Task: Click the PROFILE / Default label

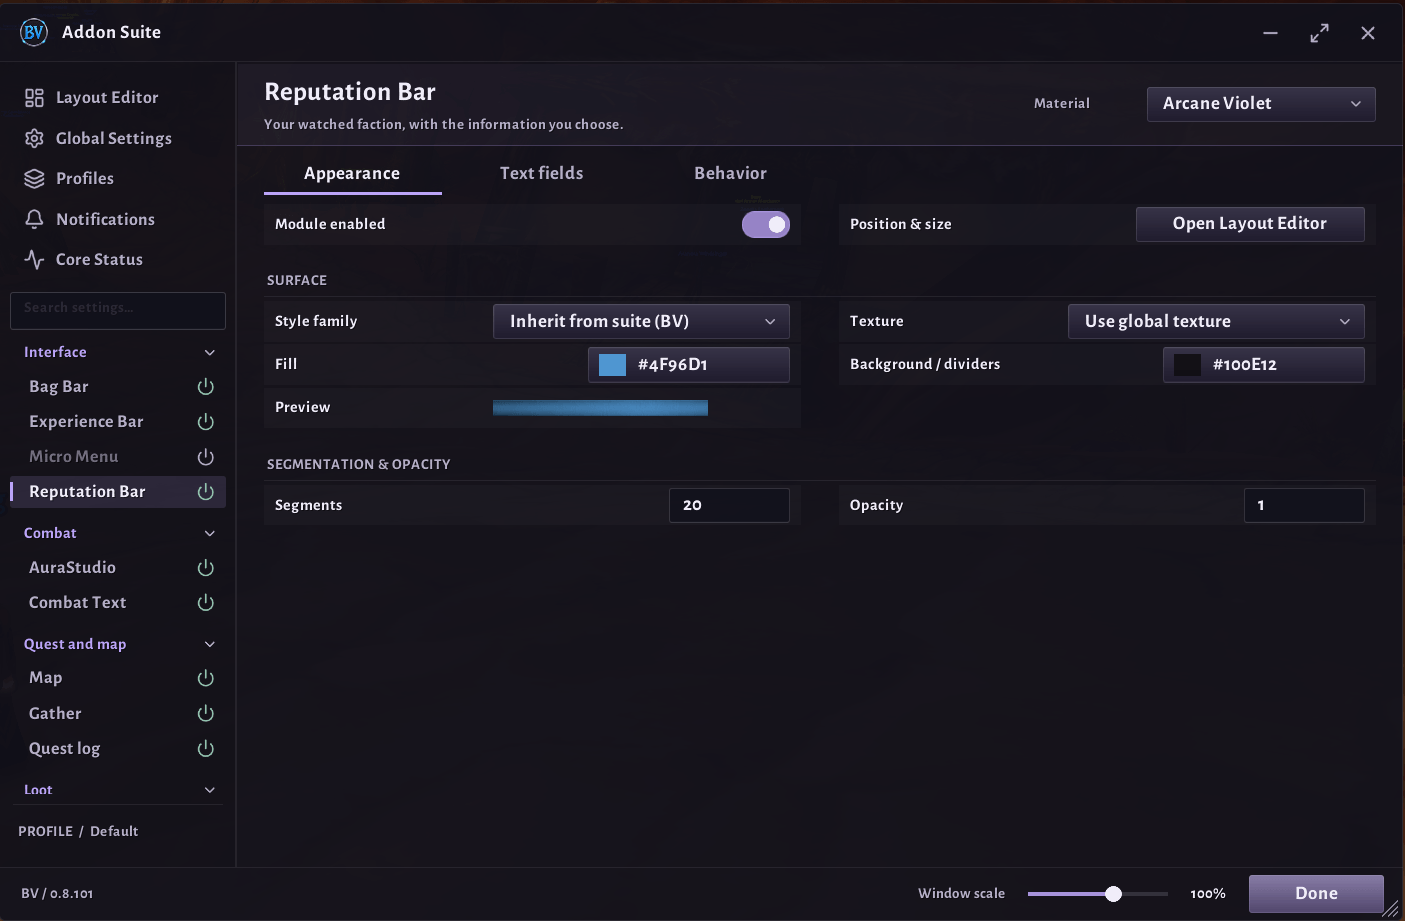Action: click(78, 831)
